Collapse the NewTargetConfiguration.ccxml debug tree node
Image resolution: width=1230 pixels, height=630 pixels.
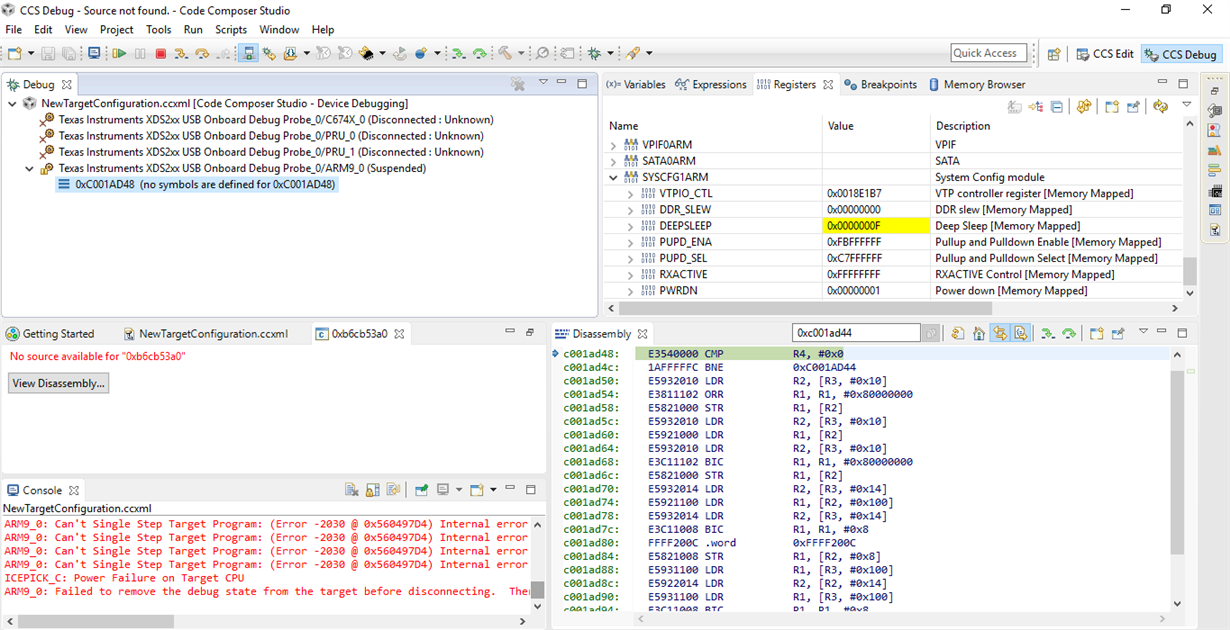[x=12, y=103]
